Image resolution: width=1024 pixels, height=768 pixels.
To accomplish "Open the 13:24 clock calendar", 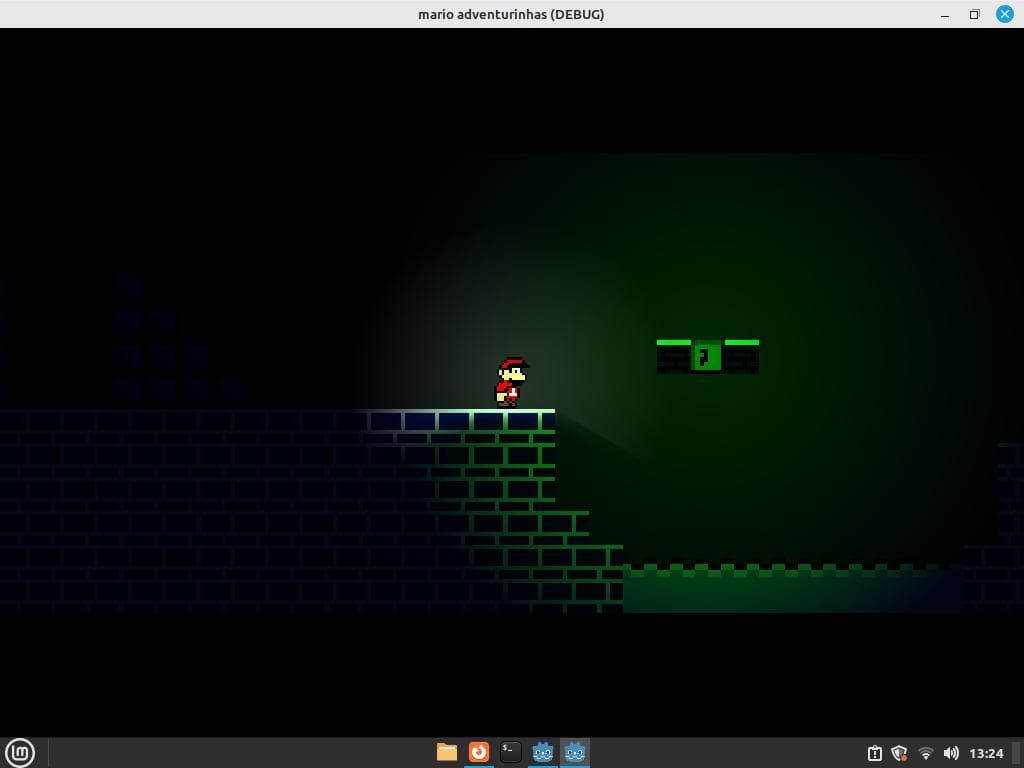I will 986,754.
